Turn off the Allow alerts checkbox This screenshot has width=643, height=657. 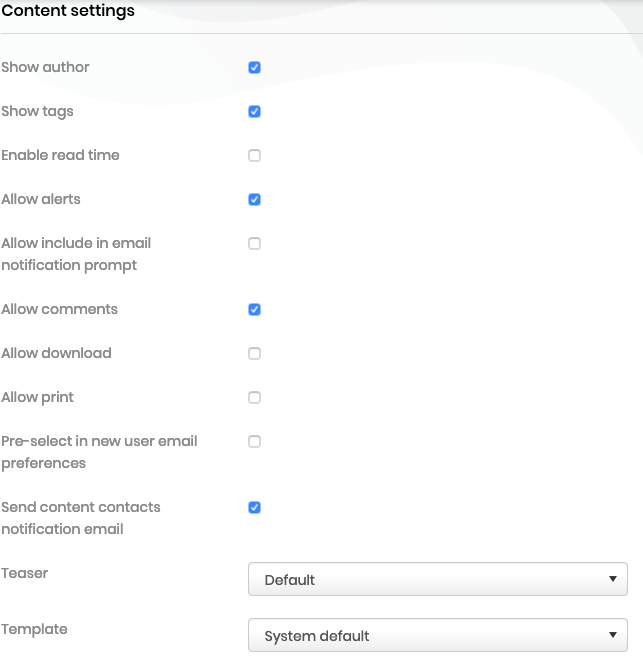(255, 200)
